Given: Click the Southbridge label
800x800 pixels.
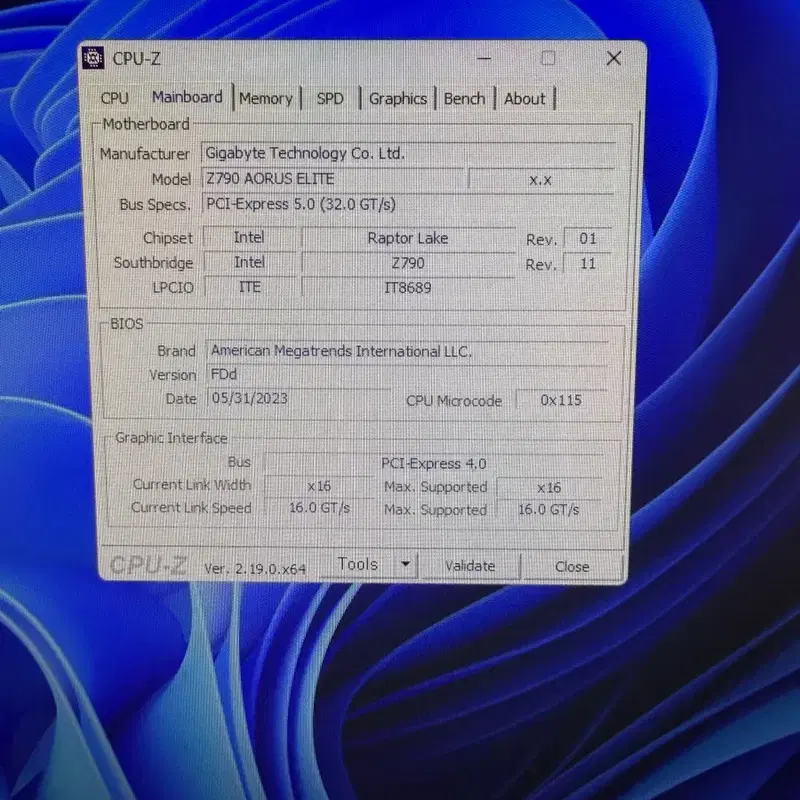Looking at the screenshot, I should (154, 263).
